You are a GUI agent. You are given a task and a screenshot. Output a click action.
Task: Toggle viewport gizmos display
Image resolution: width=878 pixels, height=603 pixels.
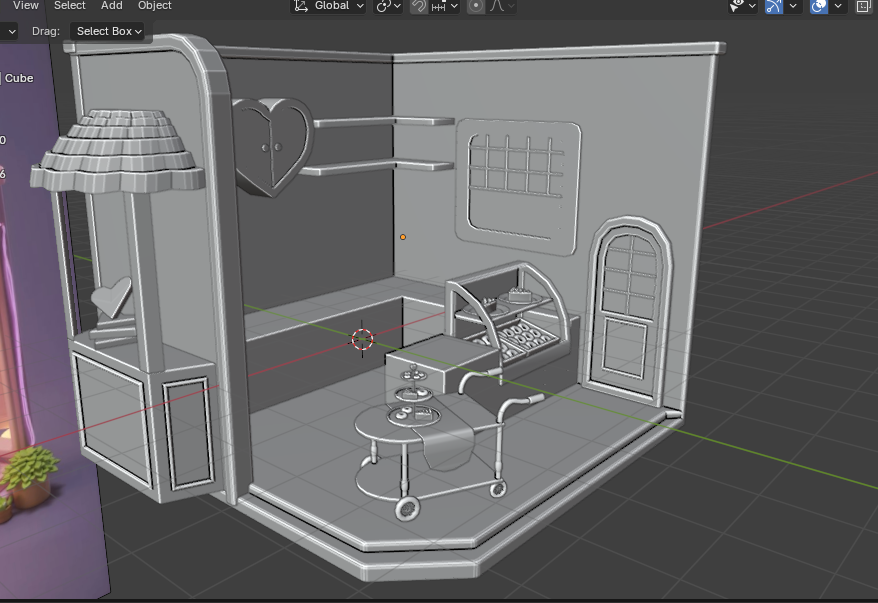774,6
